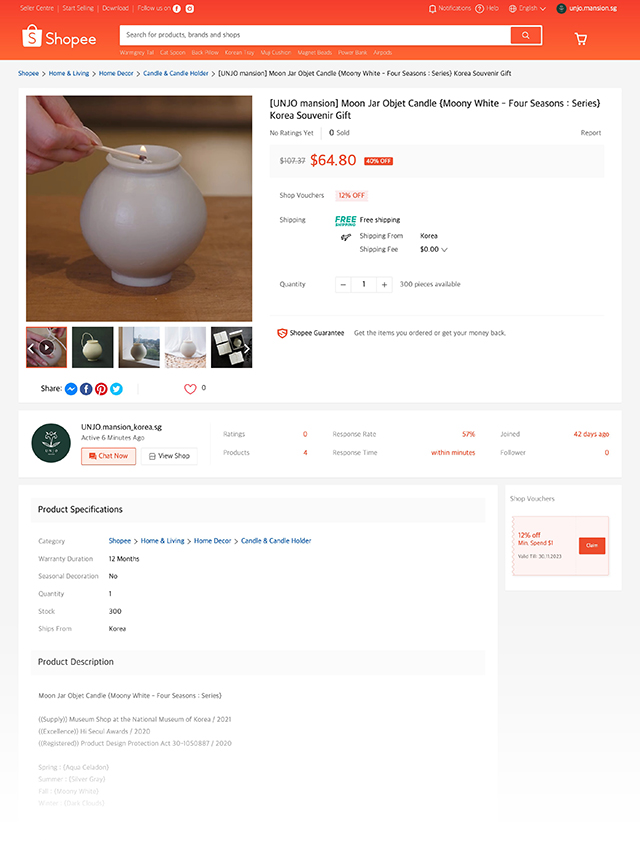
Task: Open the English language selector
Action: 526,8
